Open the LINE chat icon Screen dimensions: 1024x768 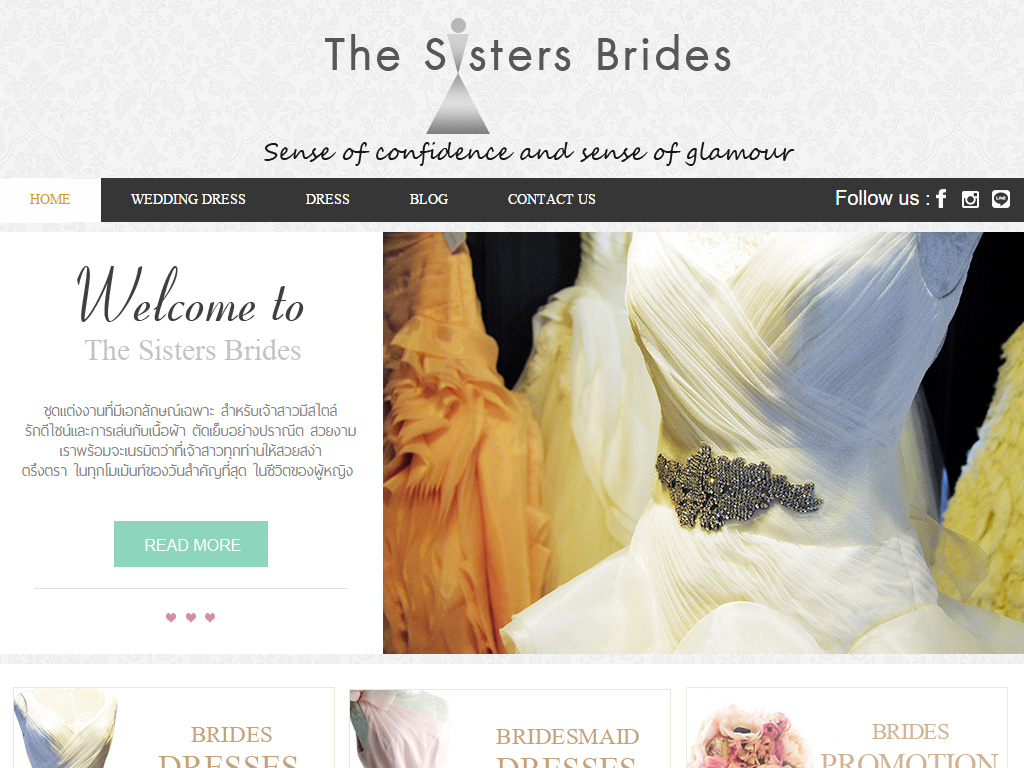point(1000,199)
